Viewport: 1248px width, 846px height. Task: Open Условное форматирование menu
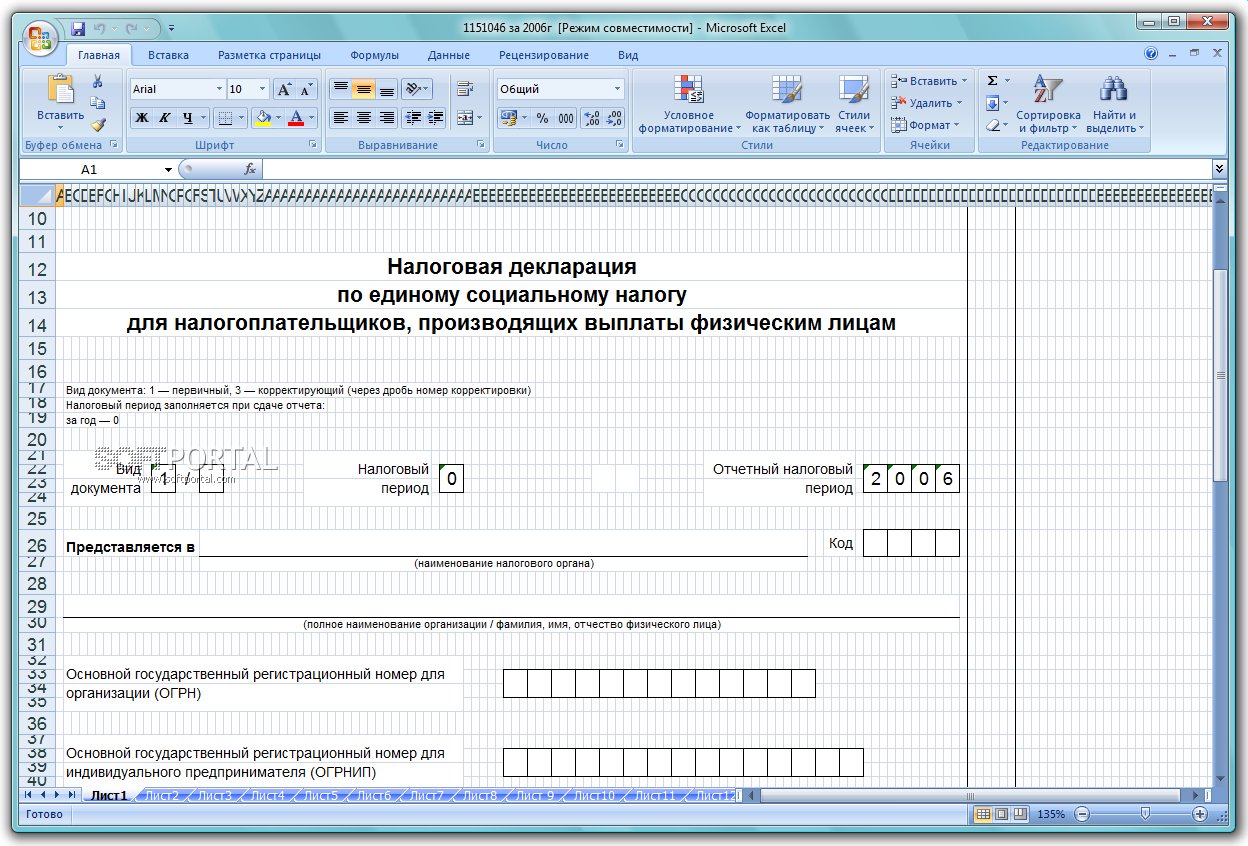point(689,104)
